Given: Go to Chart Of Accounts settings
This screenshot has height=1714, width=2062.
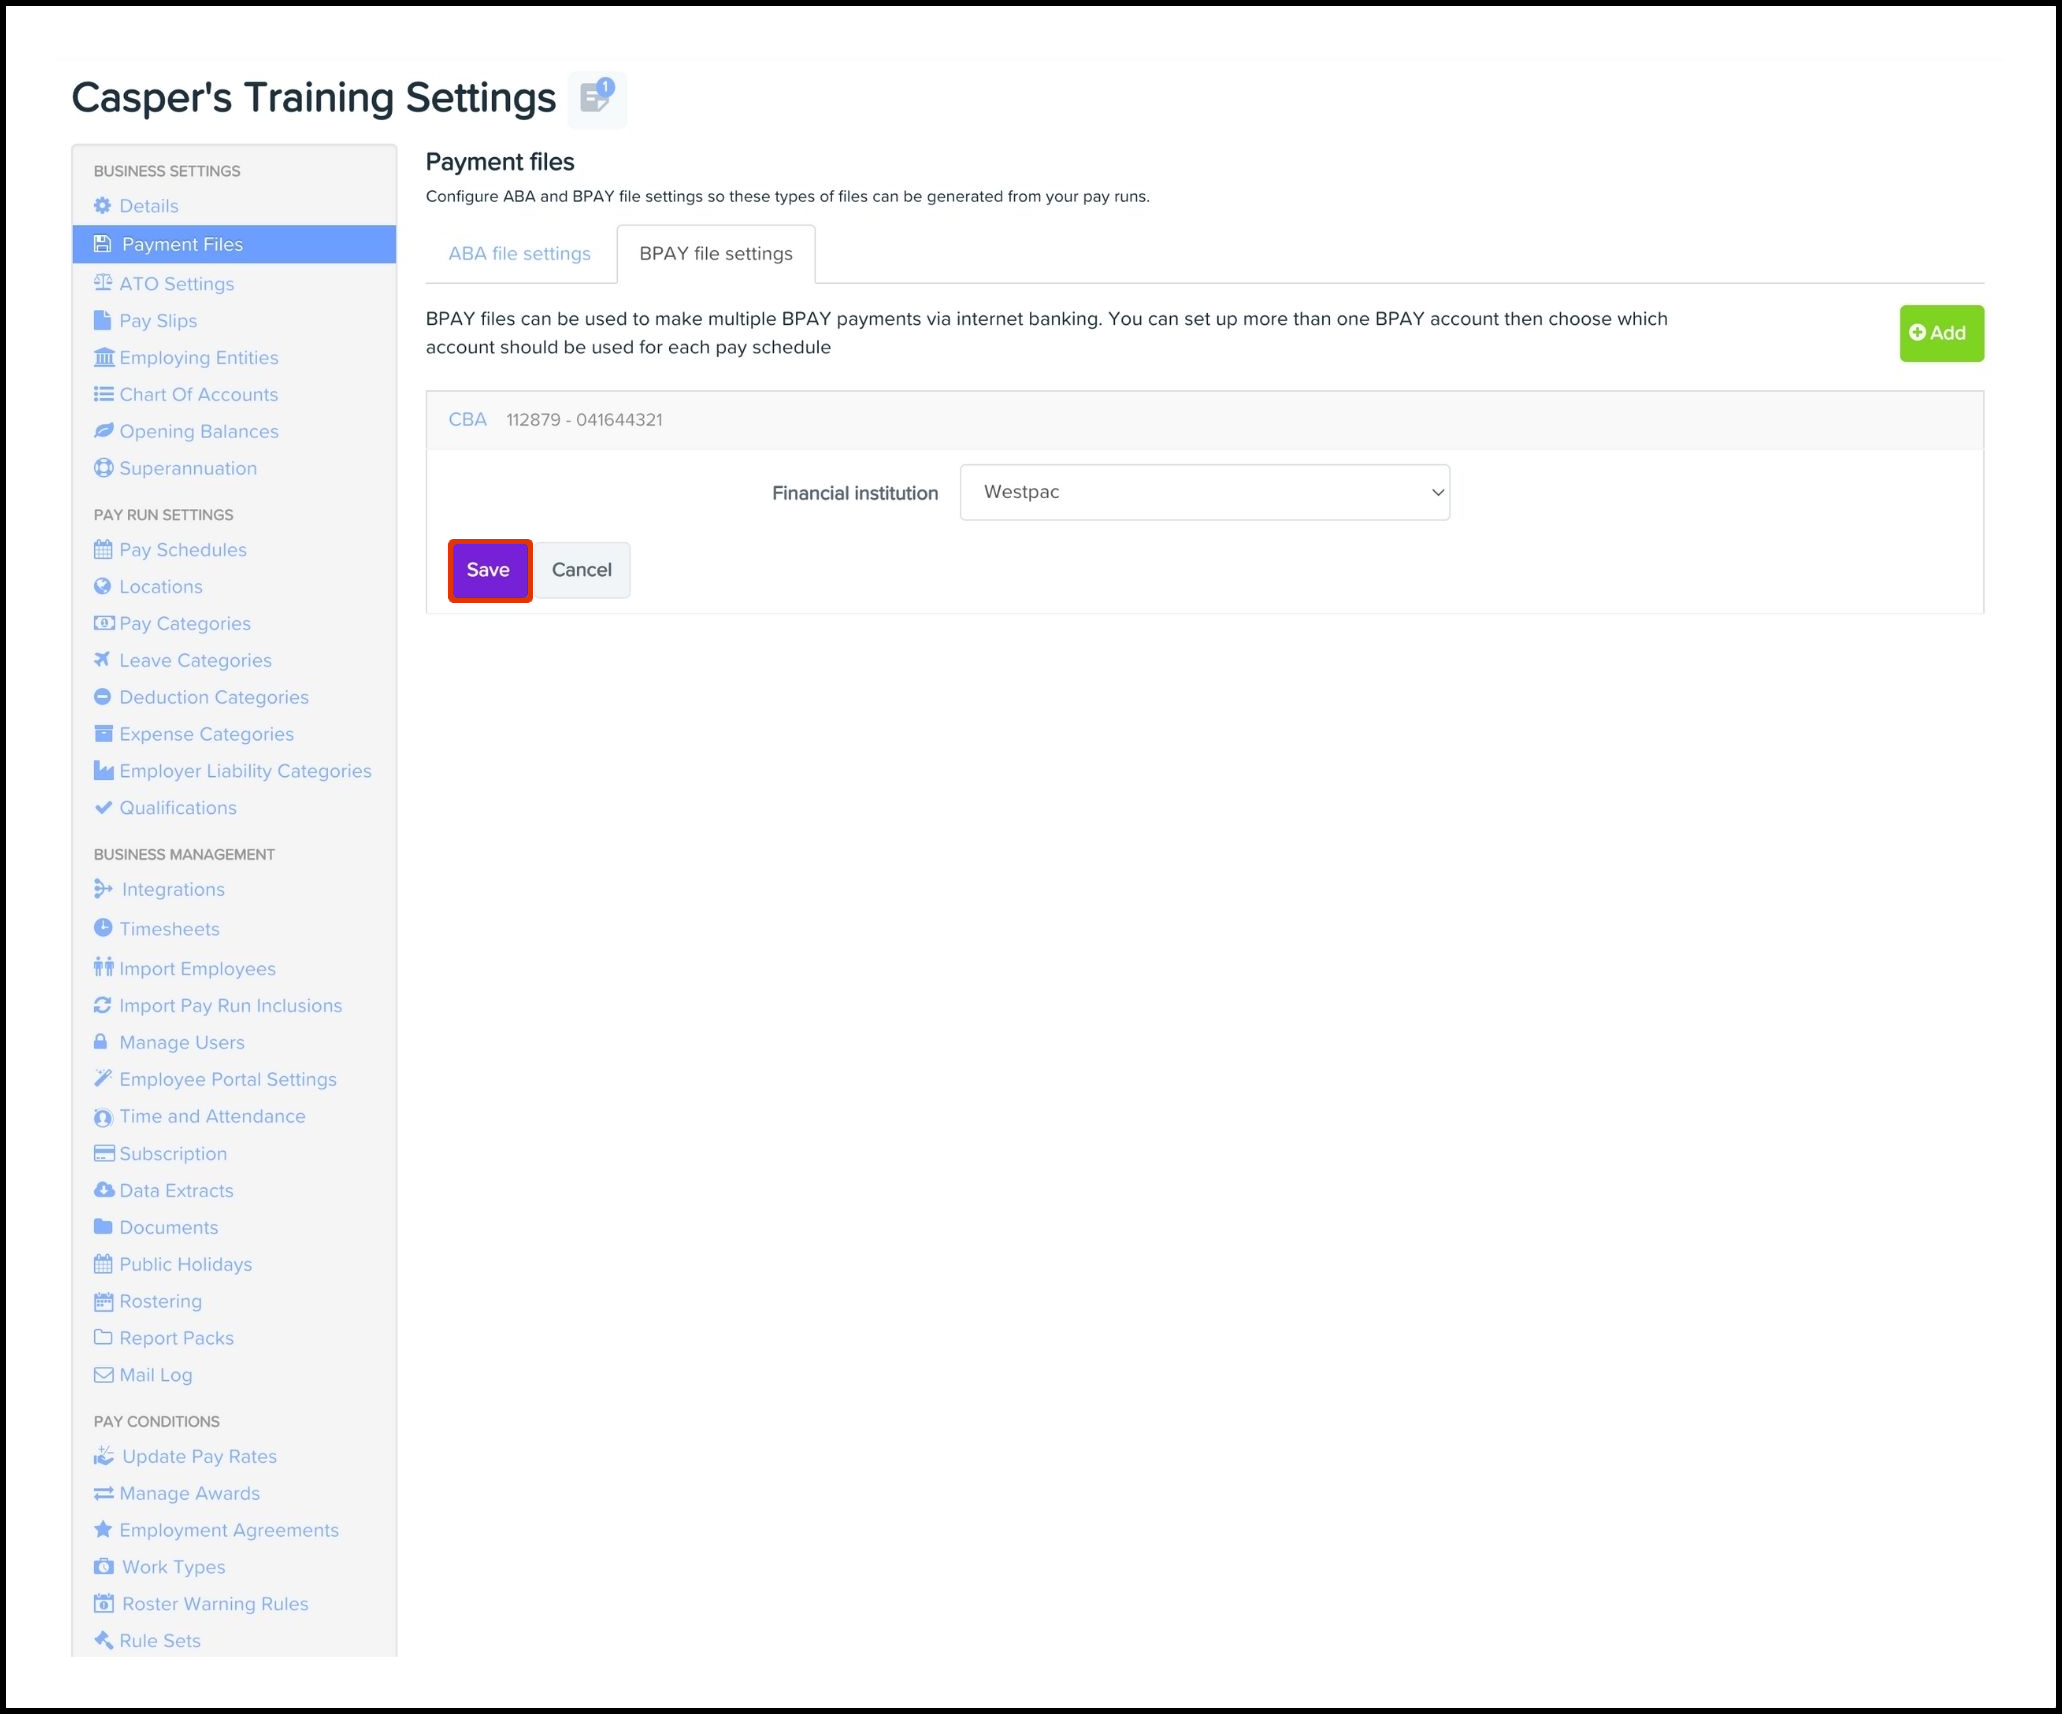Looking at the screenshot, I should click(x=198, y=395).
